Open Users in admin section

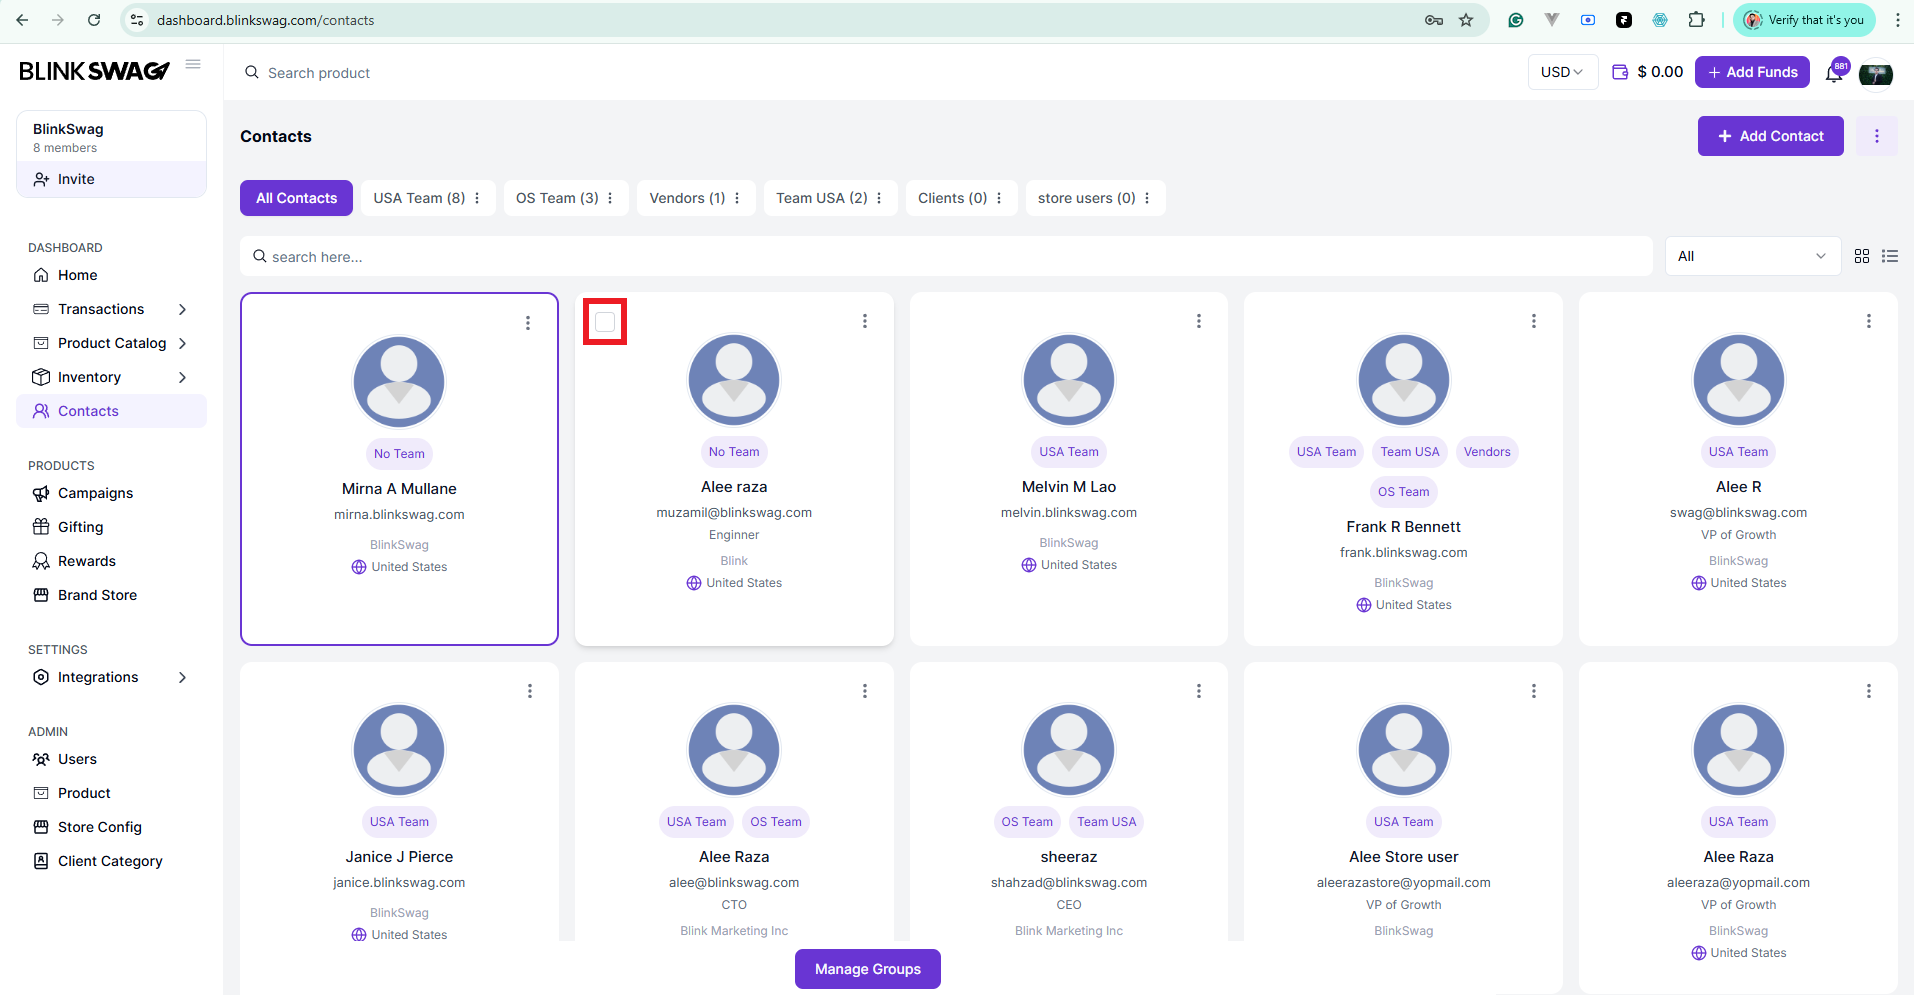tap(111, 759)
